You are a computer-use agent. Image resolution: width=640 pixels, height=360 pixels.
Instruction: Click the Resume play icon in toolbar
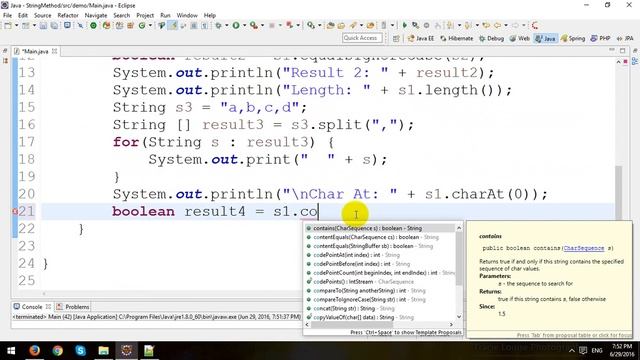coord(404,25)
